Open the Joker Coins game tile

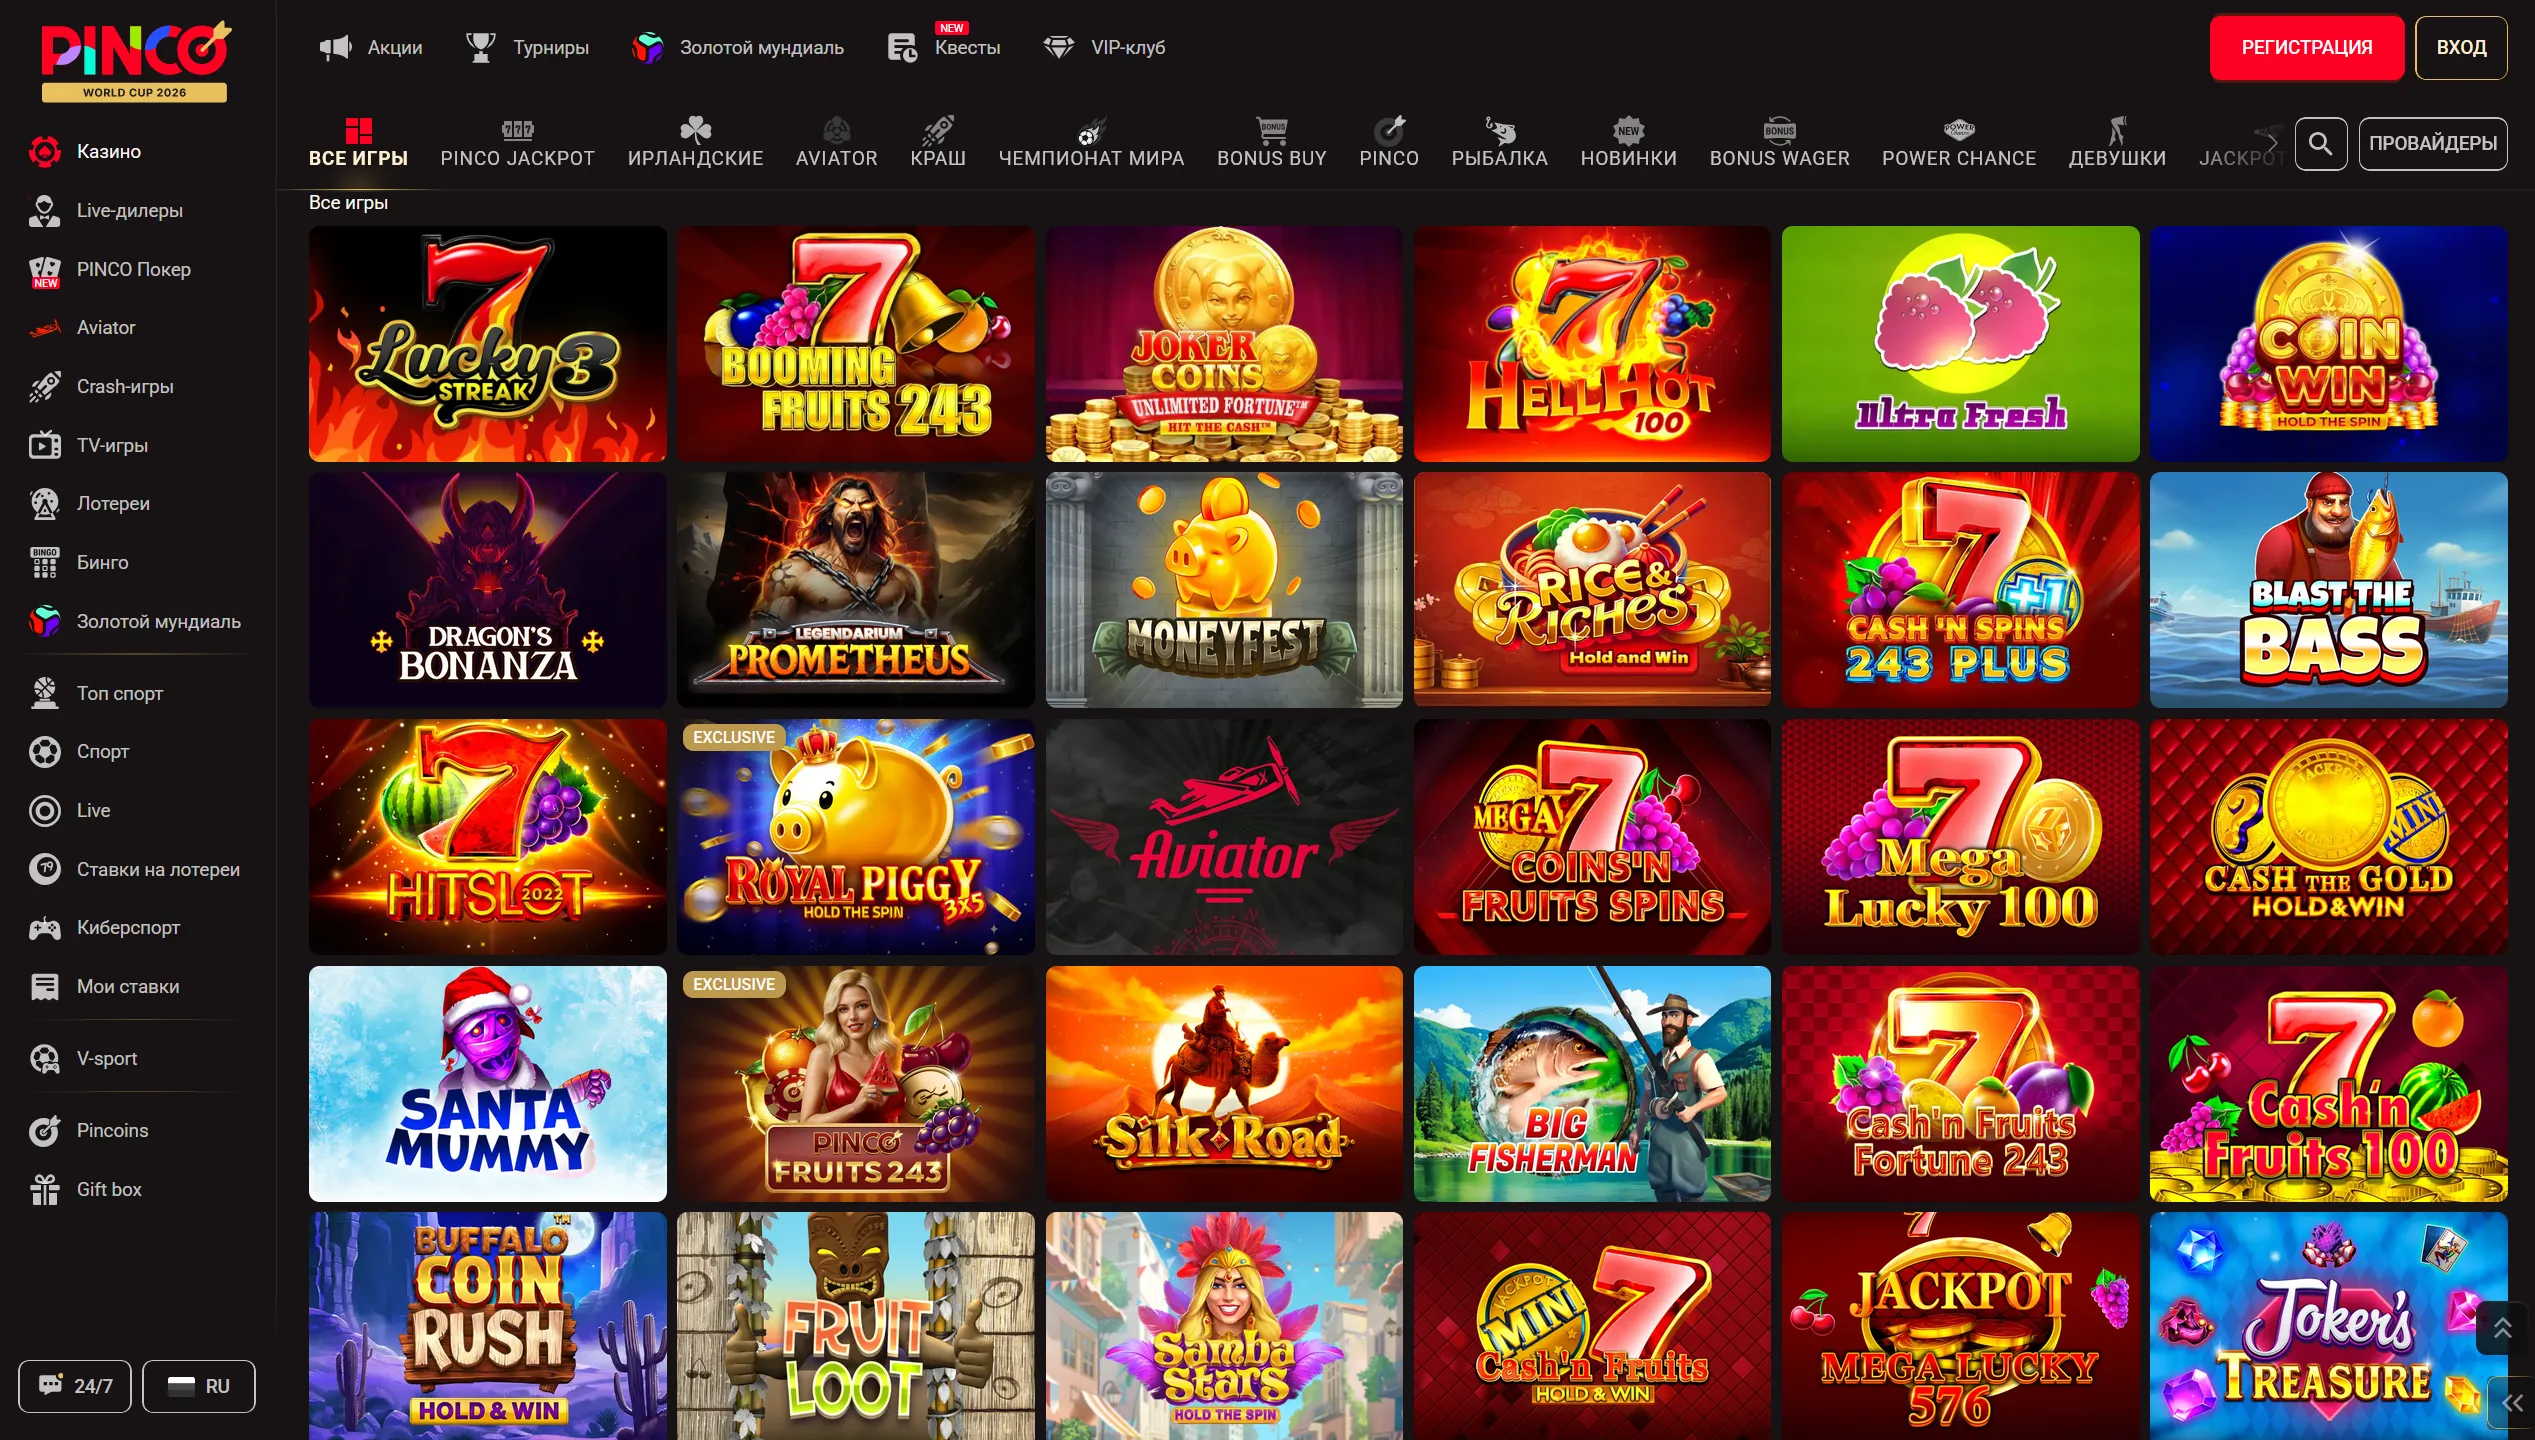(1224, 343)
